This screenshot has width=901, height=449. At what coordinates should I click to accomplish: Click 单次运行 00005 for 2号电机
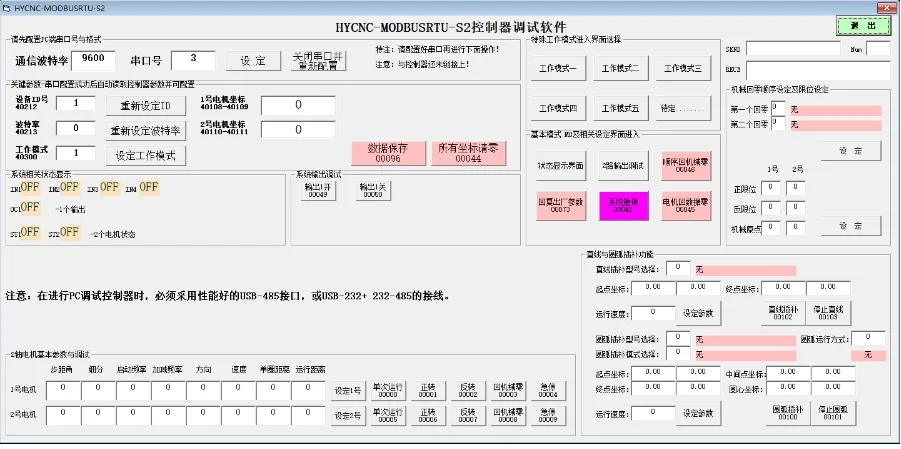point(388,416)
